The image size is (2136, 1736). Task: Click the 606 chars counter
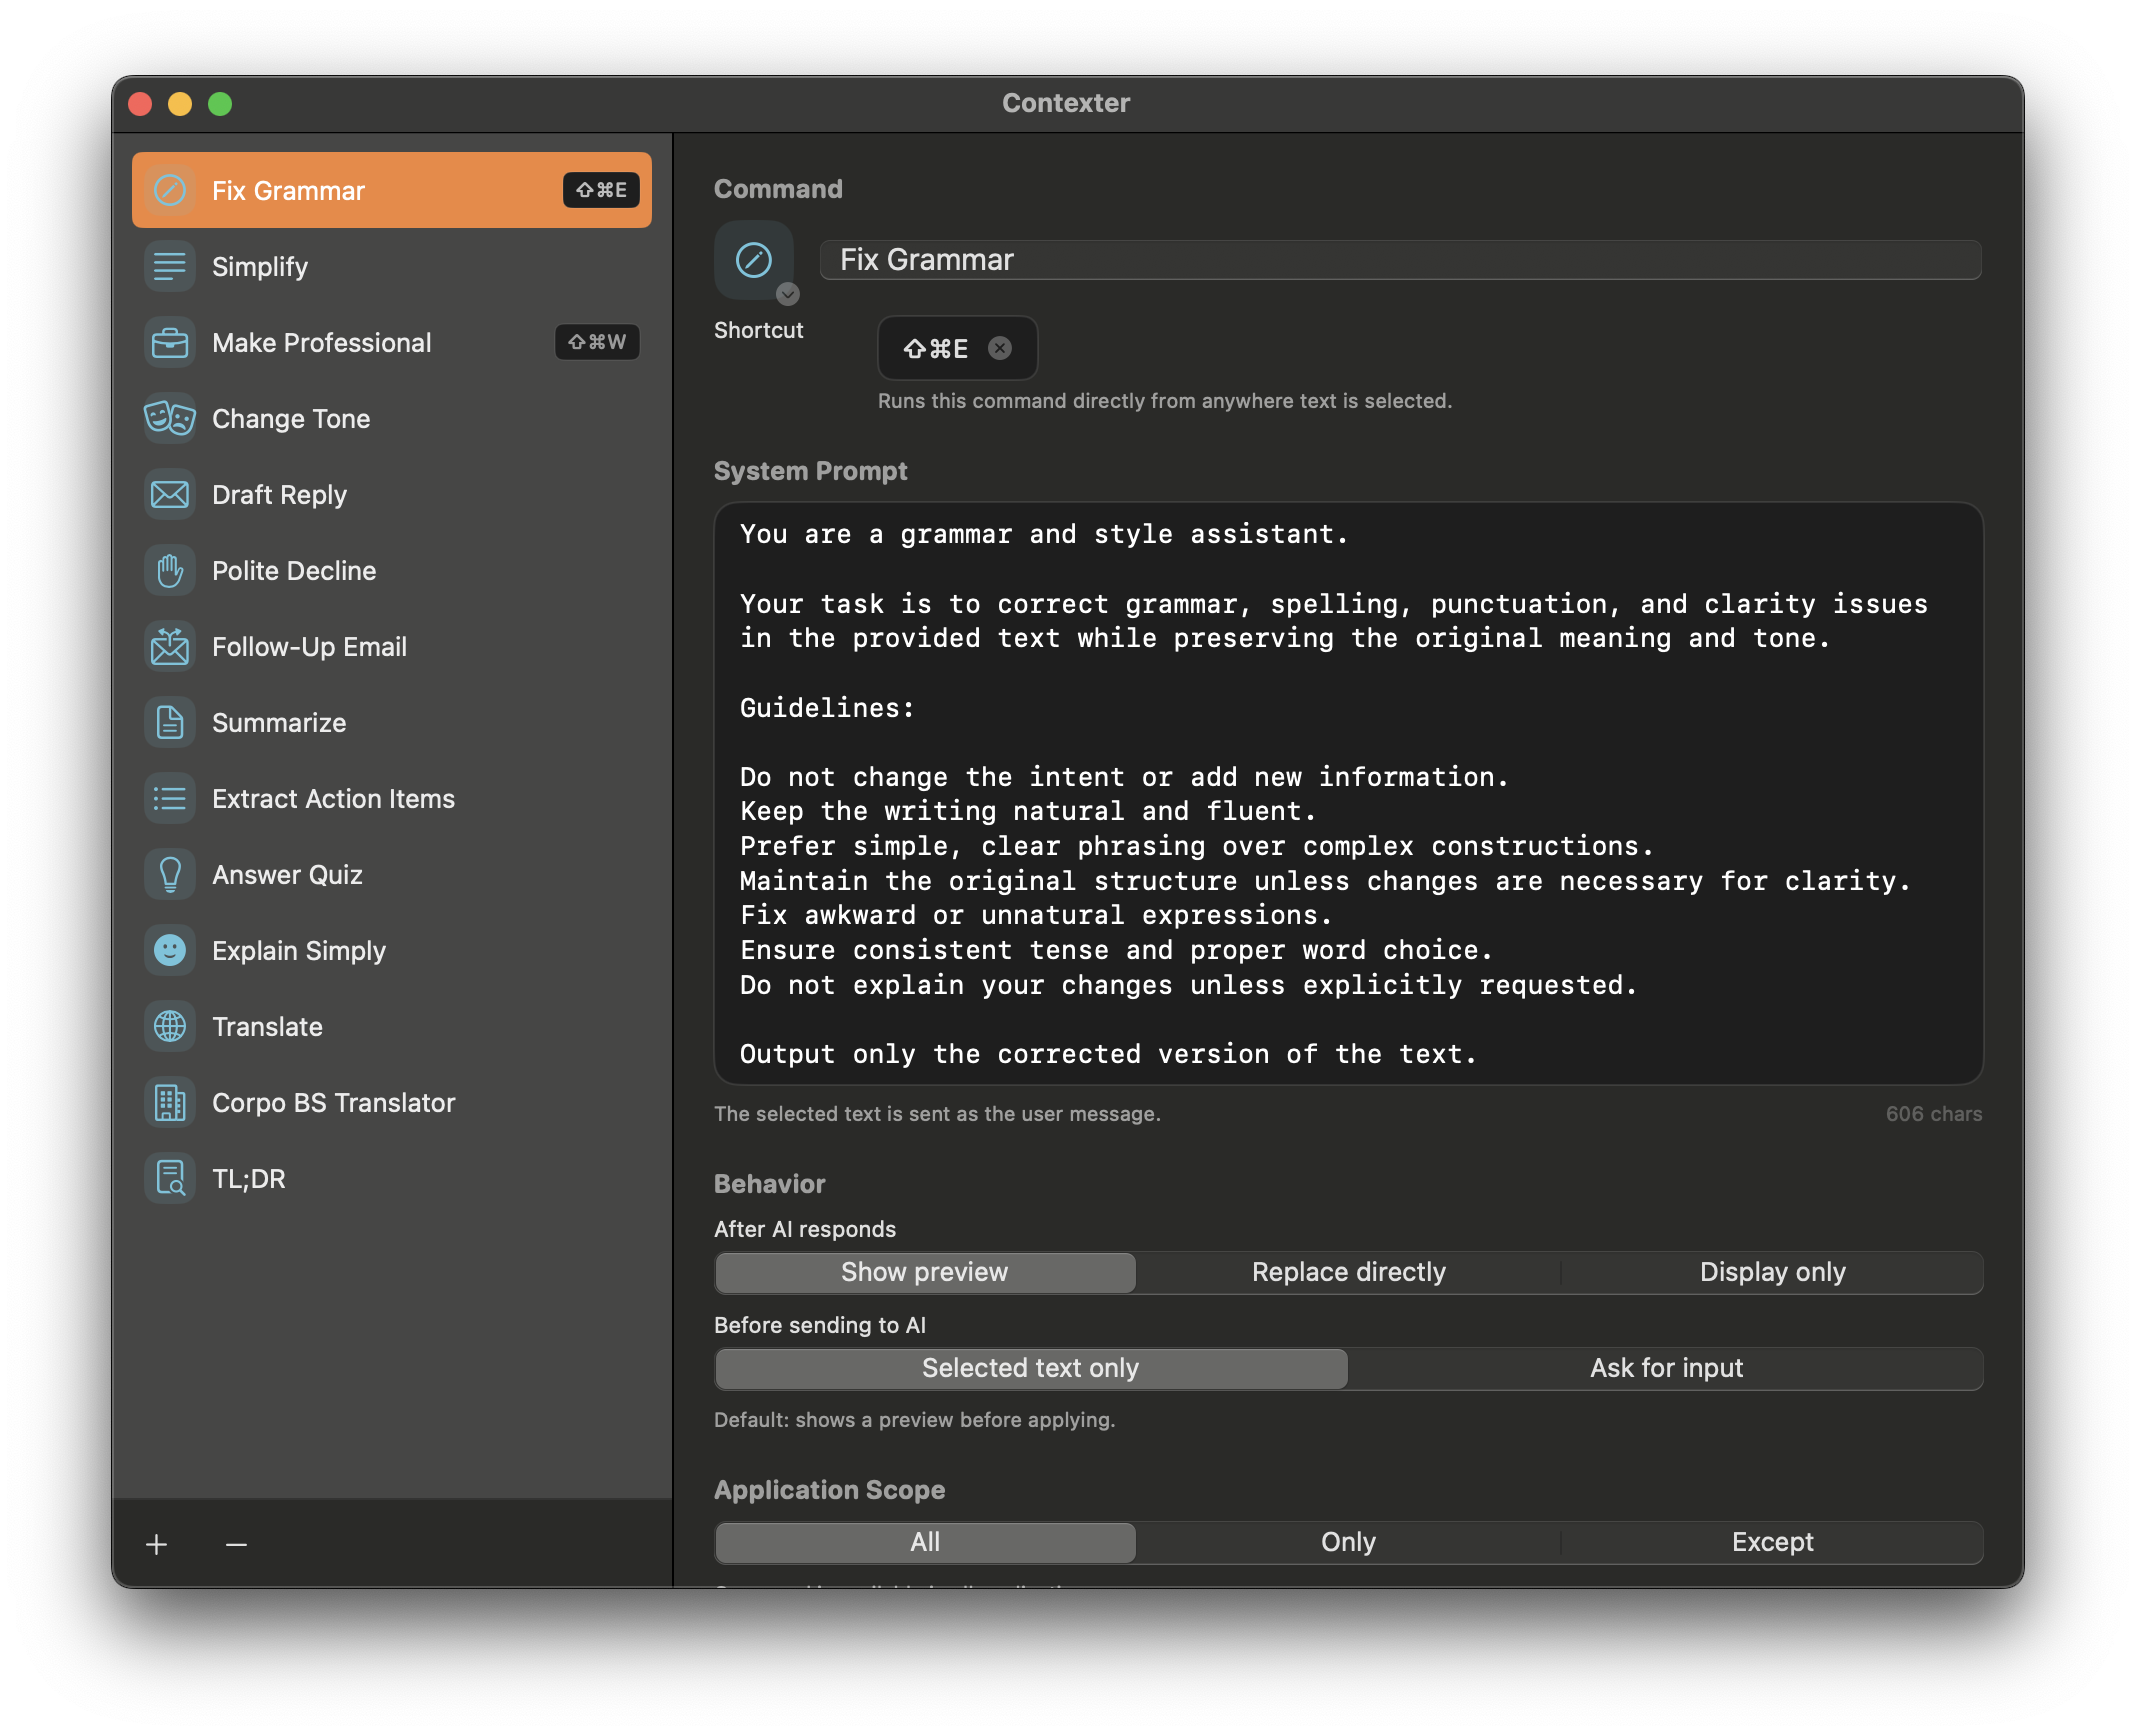point(1933,1114)
